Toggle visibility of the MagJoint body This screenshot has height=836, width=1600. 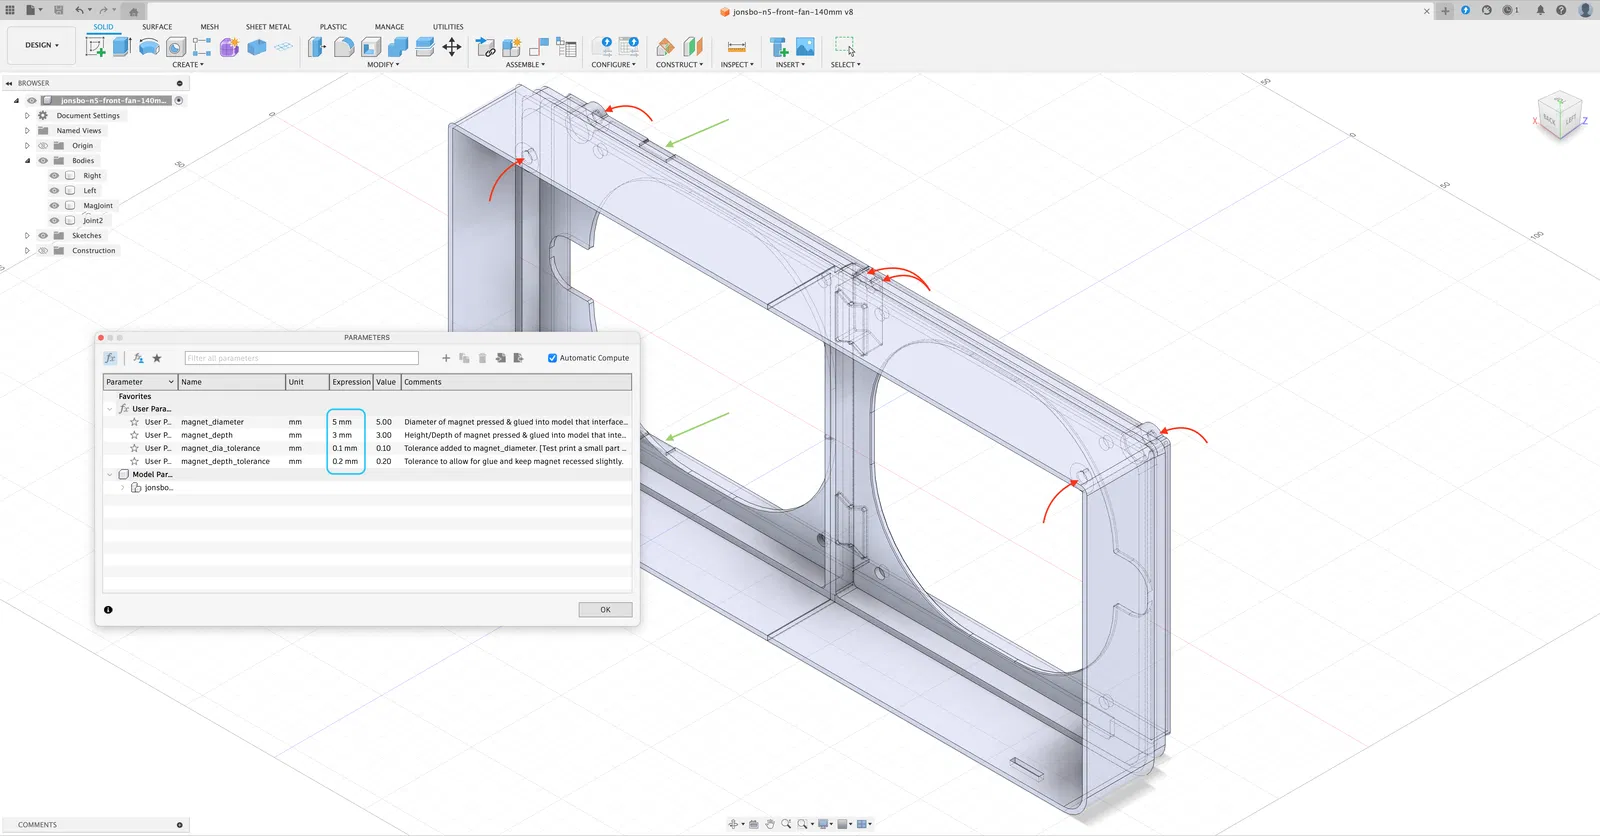click(54, 206)
